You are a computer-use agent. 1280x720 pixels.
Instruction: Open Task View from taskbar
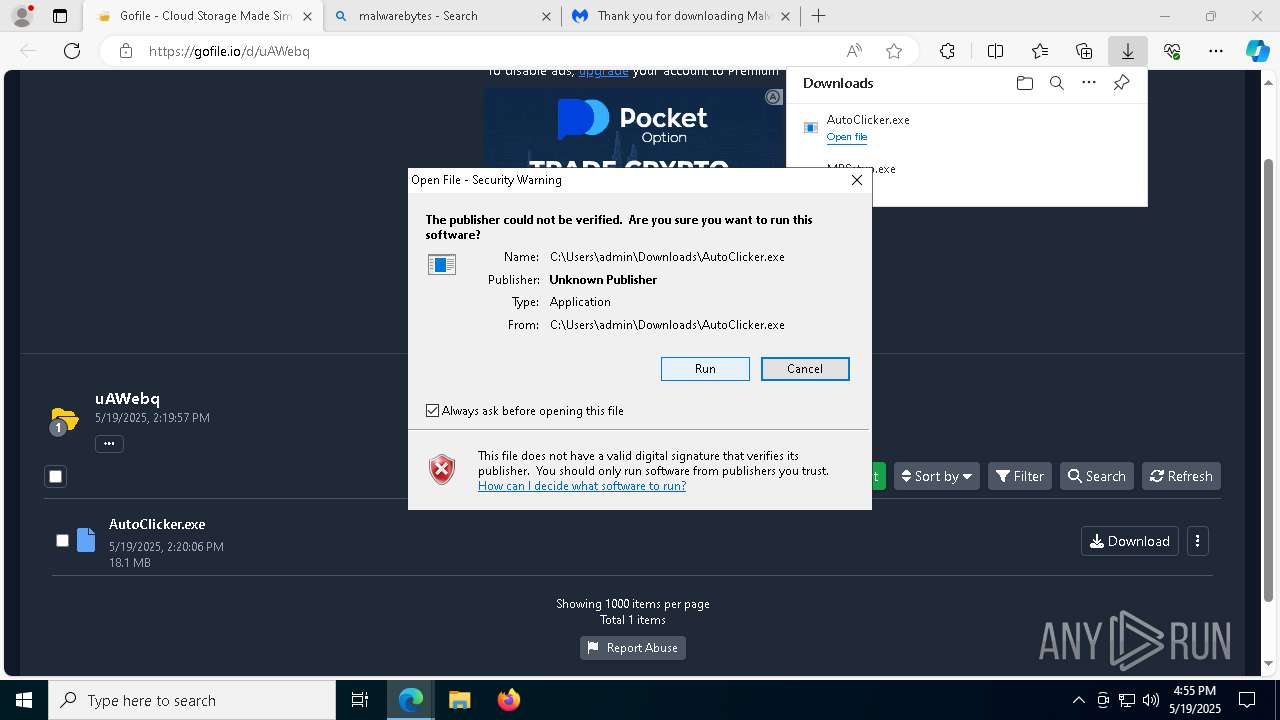click(360, 700)
